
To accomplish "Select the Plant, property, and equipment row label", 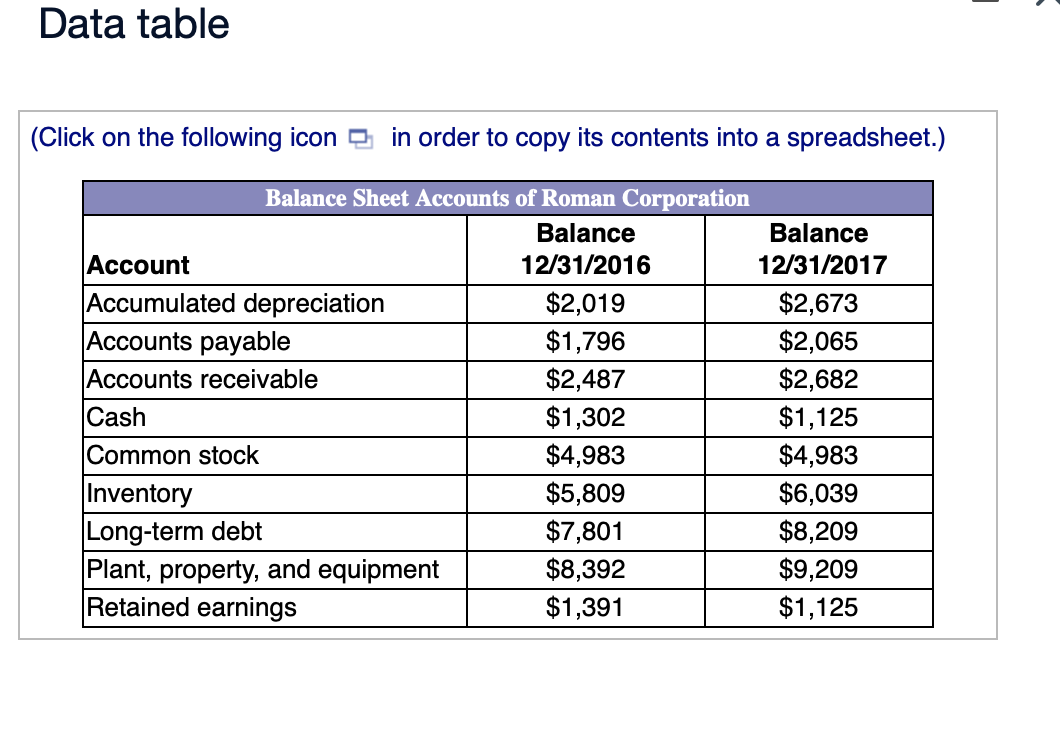I will coord(262,569).
